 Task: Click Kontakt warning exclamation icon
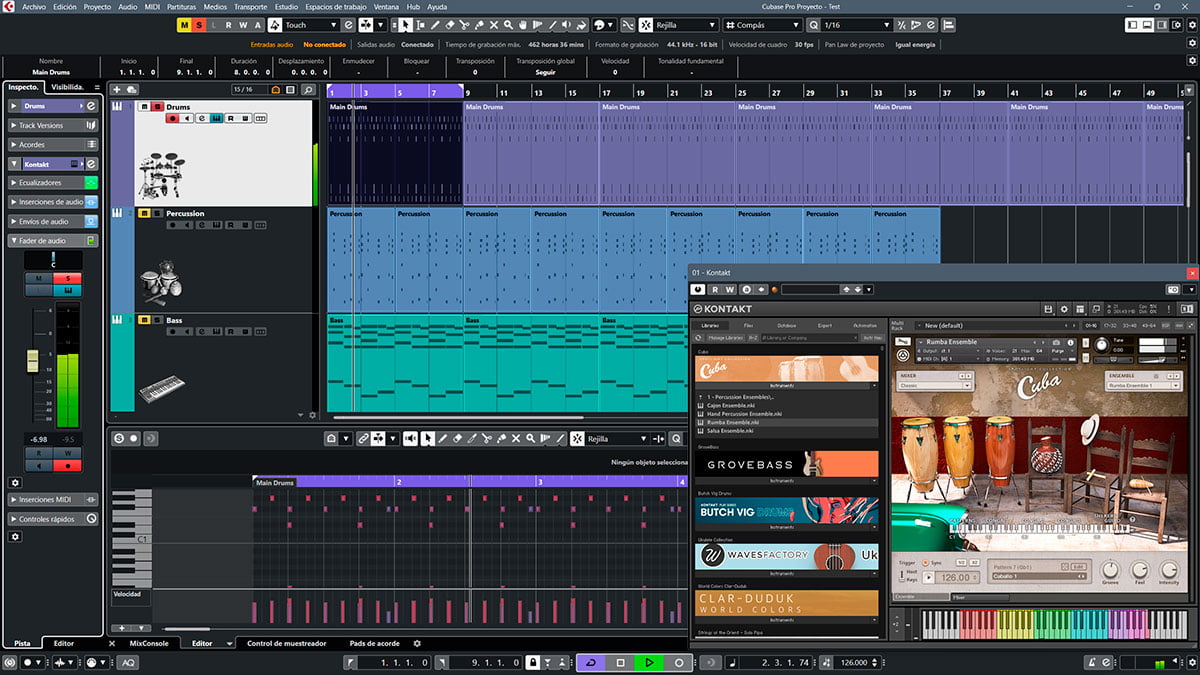tap(1169, 309)
